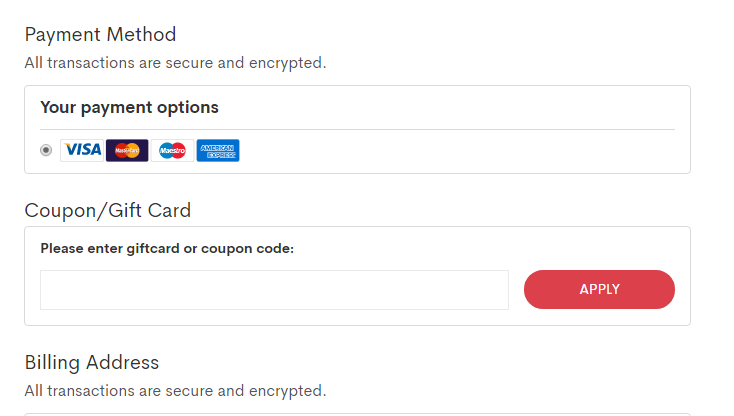Screen dimensions: 734x416
Task: Click the secure and encrypted note under Payment Method
Action: point(175,63)
